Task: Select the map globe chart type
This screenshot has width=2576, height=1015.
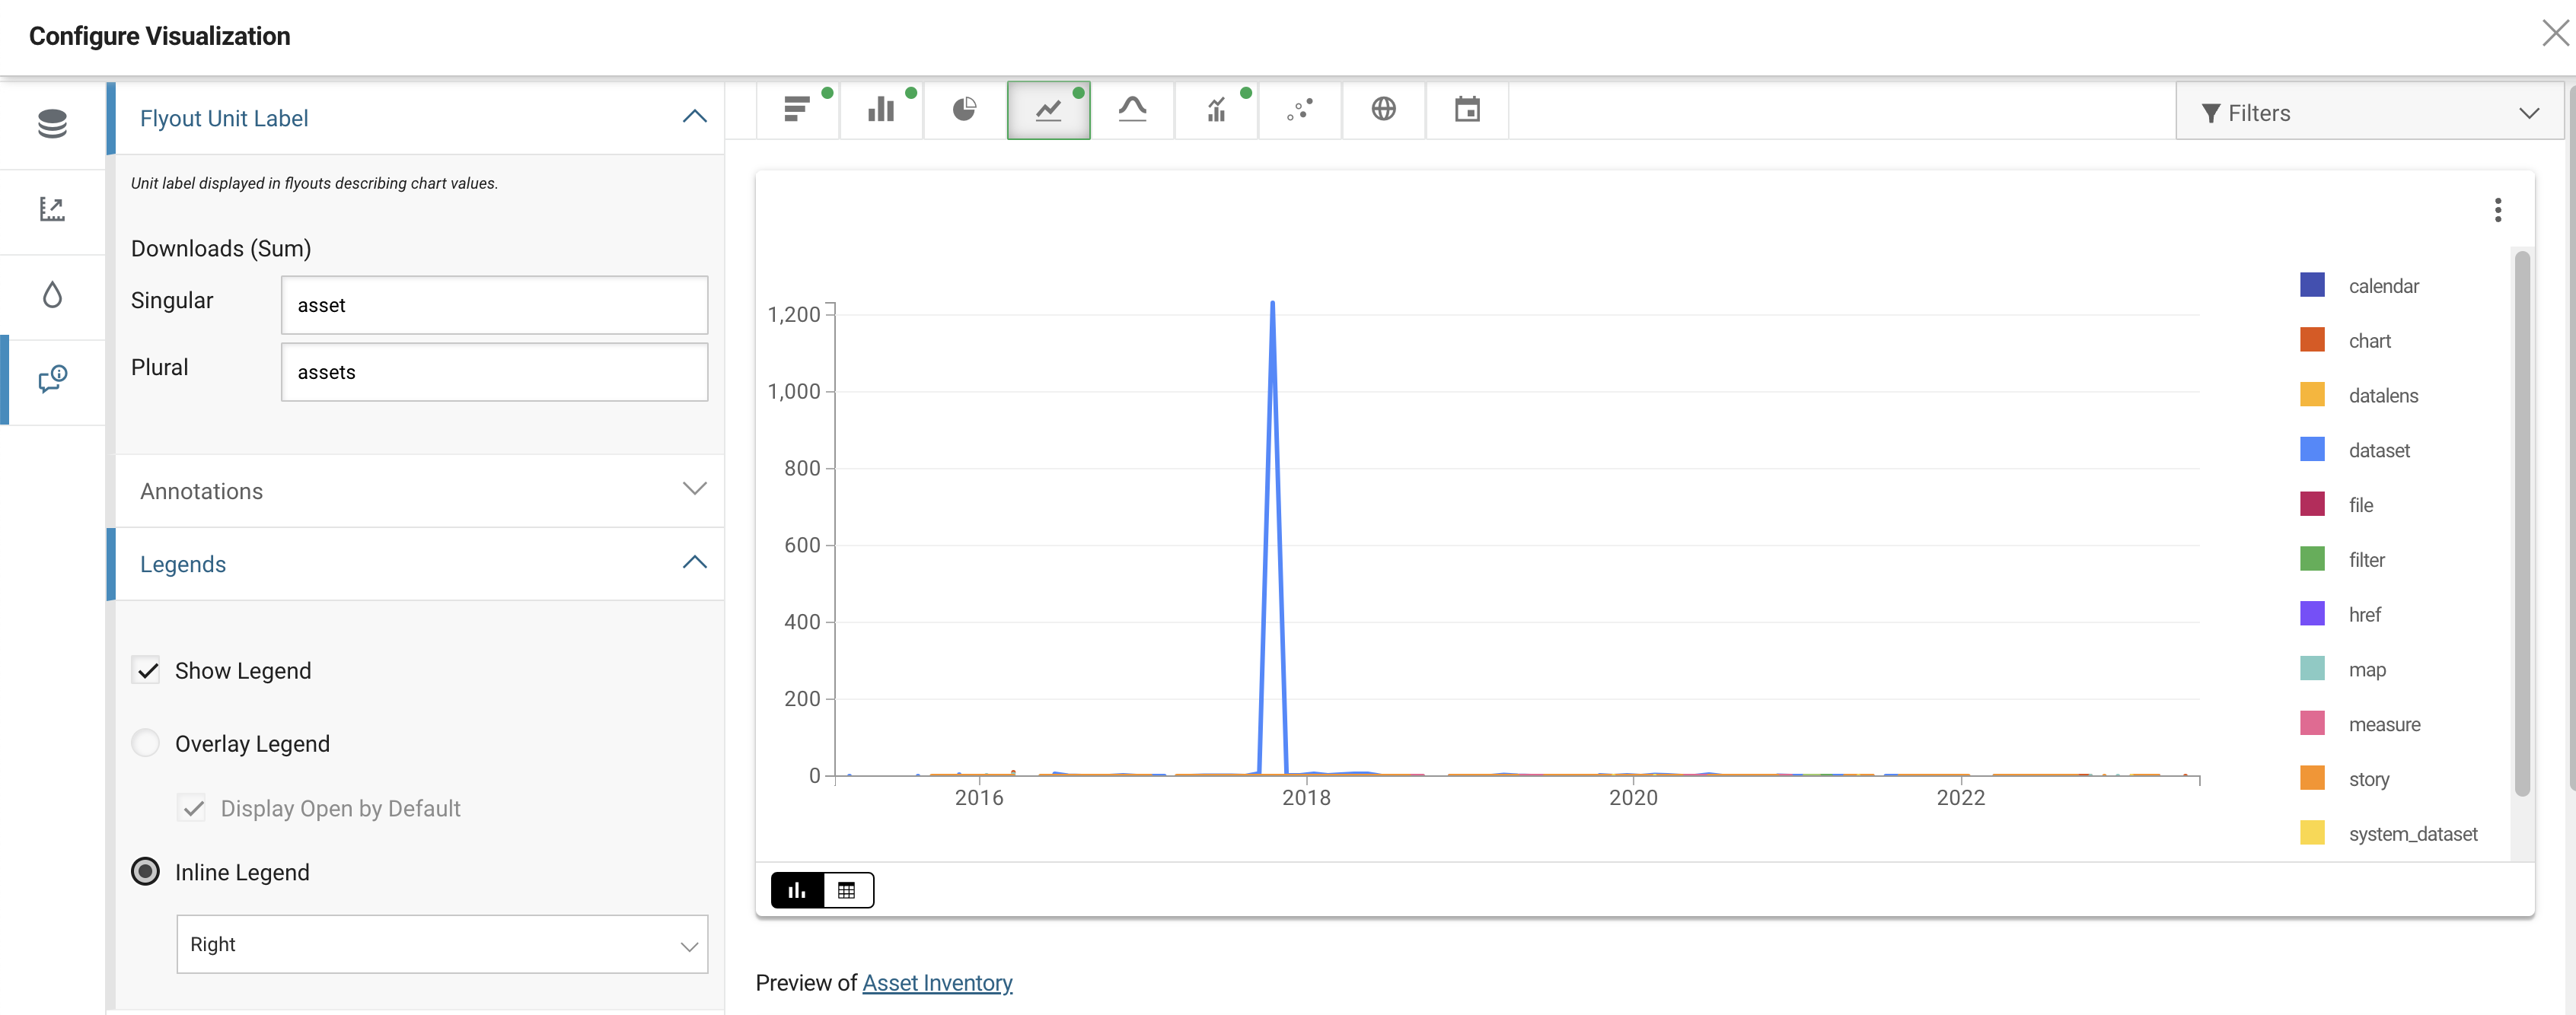Action: [1384, 109]
